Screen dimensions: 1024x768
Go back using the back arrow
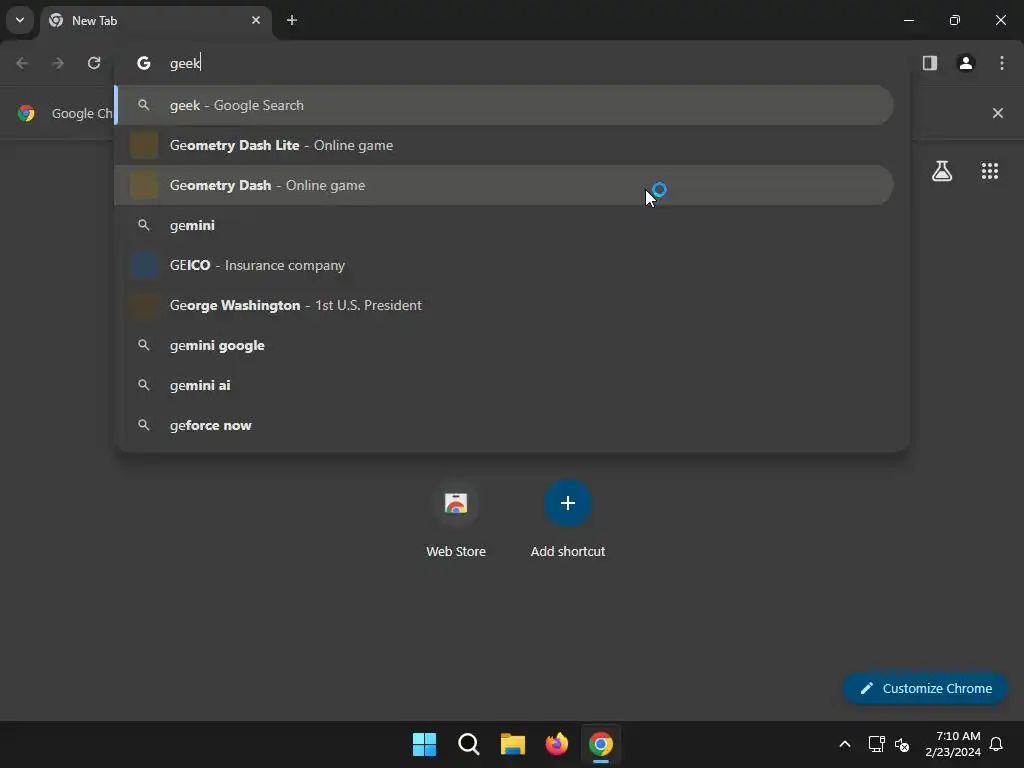[x=22, y=63]
